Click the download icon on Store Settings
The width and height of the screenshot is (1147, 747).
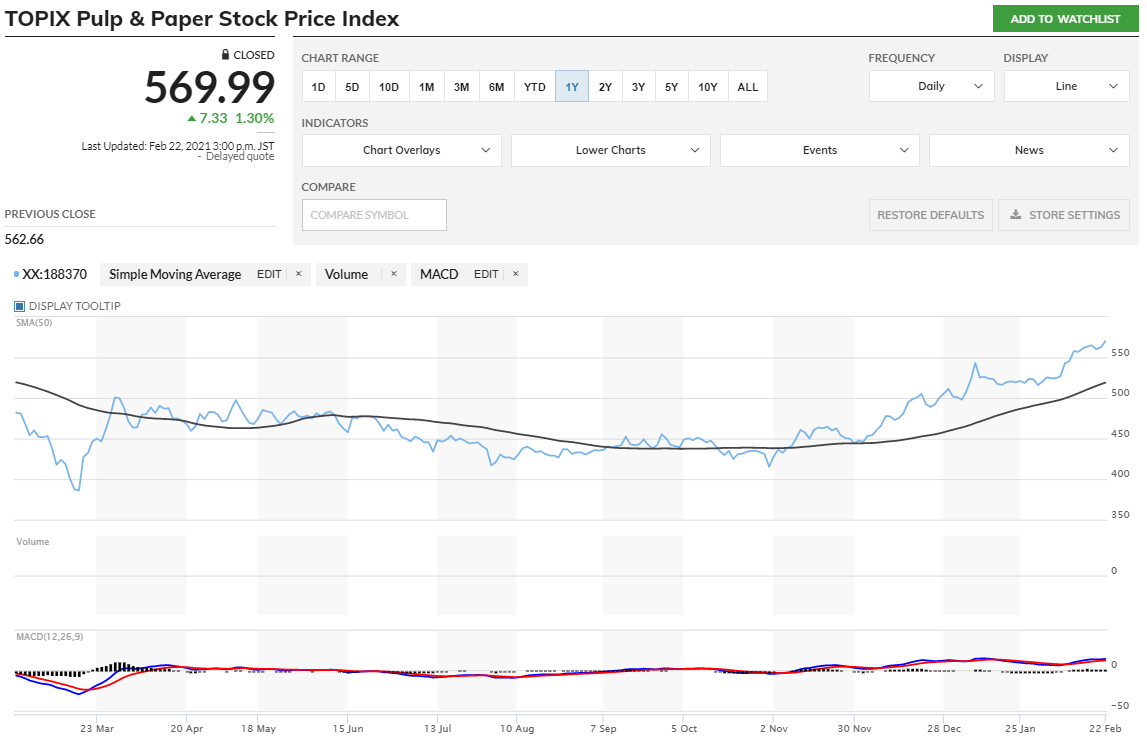[x=1015, y=215]
